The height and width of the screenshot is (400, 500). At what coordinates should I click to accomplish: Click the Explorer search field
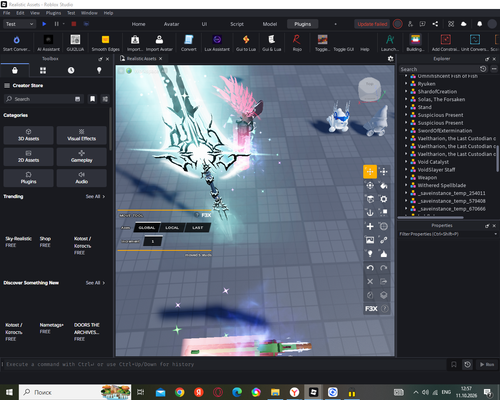(439, 69)
